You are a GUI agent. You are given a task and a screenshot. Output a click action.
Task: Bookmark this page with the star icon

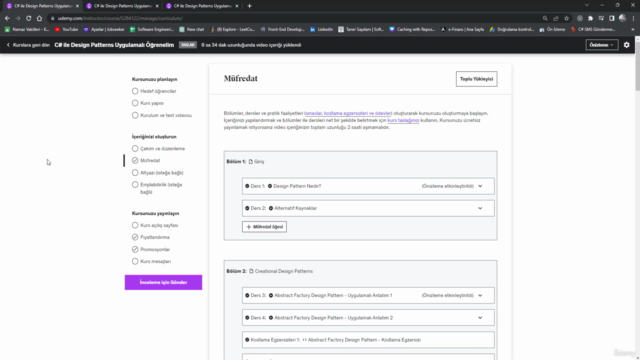point(567,18)
